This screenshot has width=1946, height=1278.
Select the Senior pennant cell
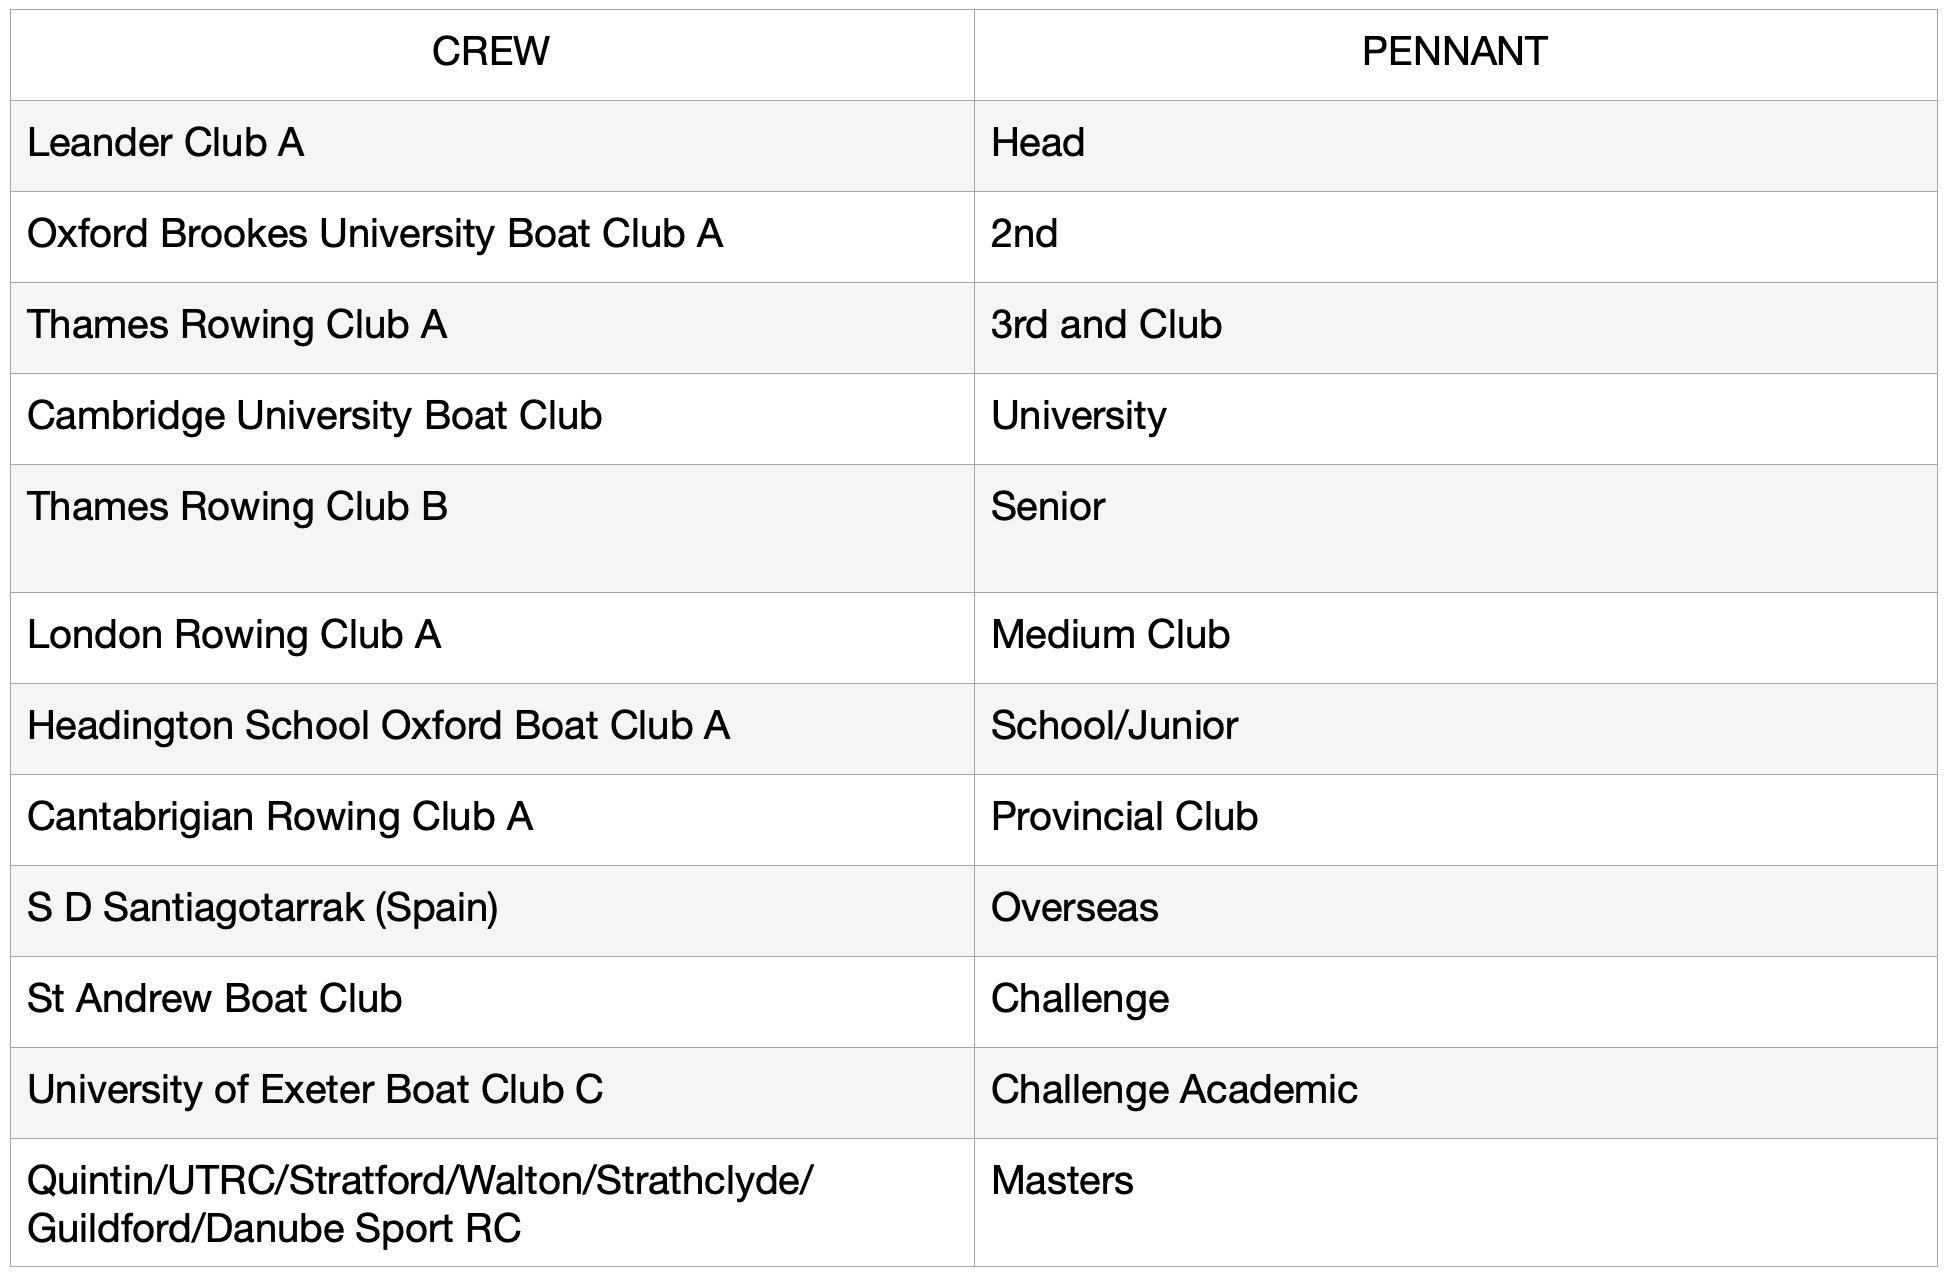(1048, 507)
